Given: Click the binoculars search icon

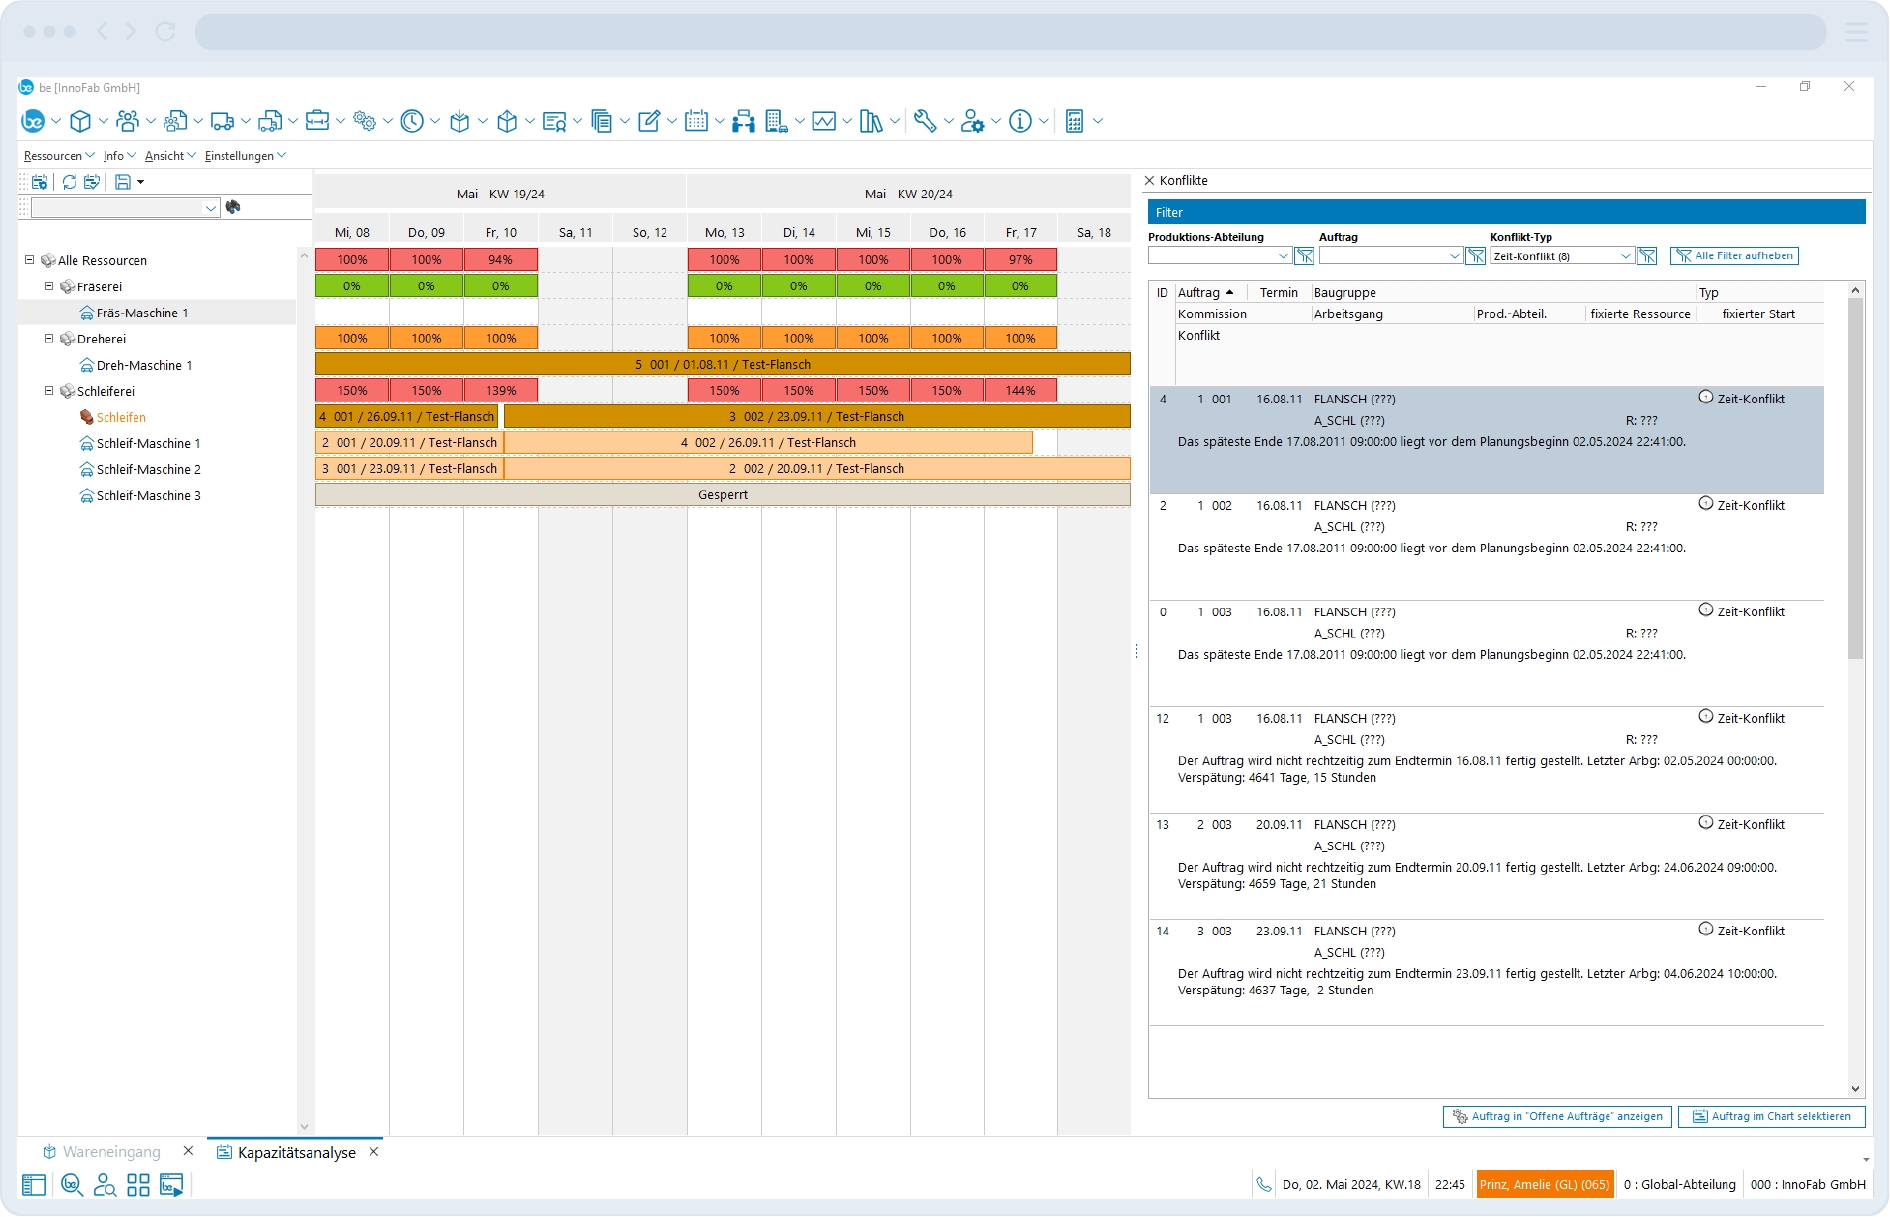Looking at the screenshot, I should coord(233,207).
